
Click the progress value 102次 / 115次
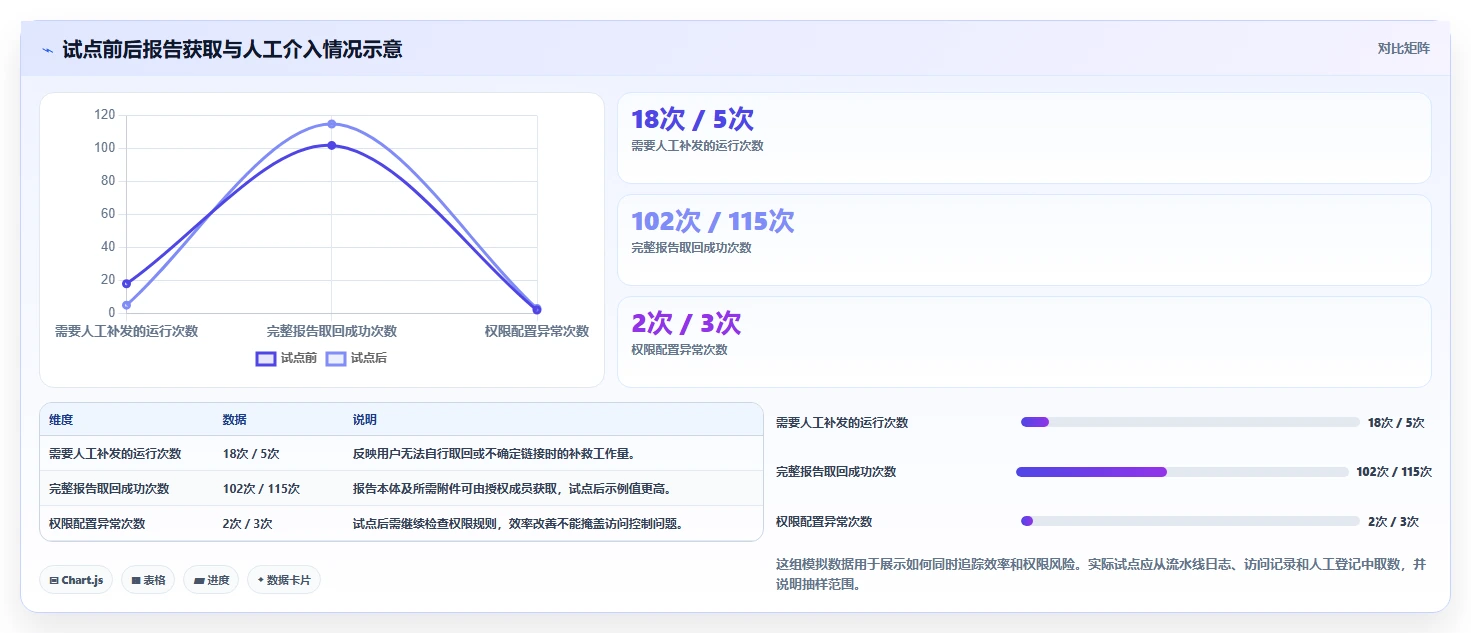tap(1394, 472)
